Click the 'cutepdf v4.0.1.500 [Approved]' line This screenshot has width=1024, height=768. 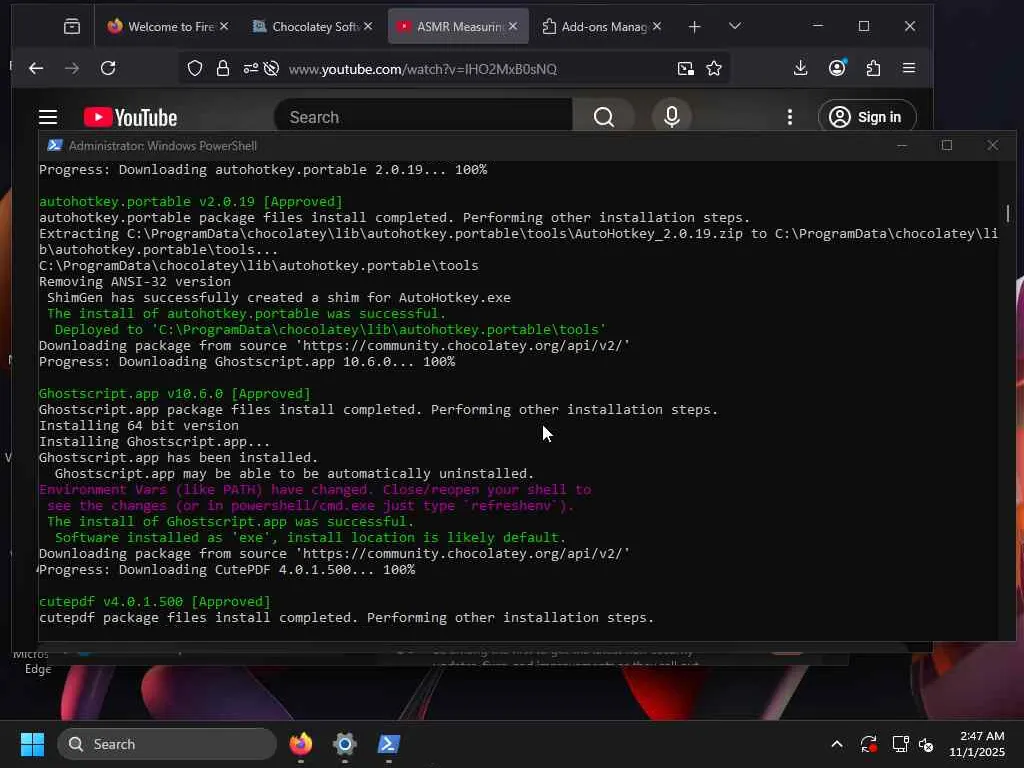click(x=155, y=601)
